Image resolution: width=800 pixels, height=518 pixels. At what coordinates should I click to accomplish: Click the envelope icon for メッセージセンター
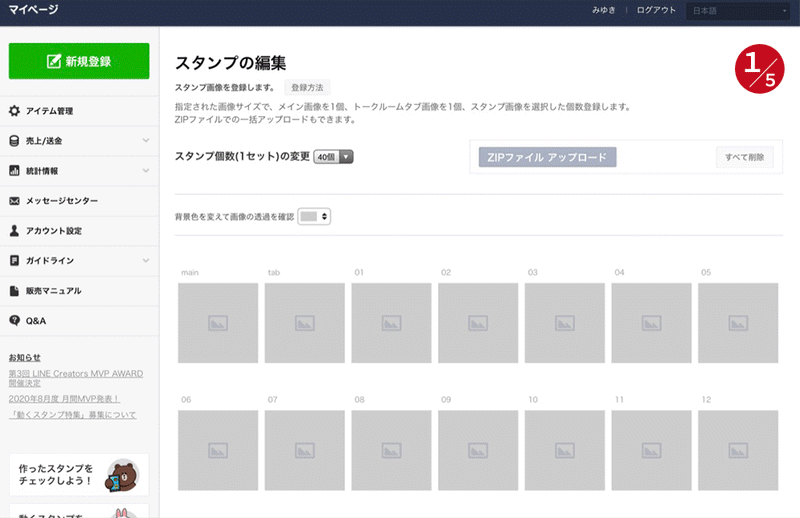tap(14, 201)
